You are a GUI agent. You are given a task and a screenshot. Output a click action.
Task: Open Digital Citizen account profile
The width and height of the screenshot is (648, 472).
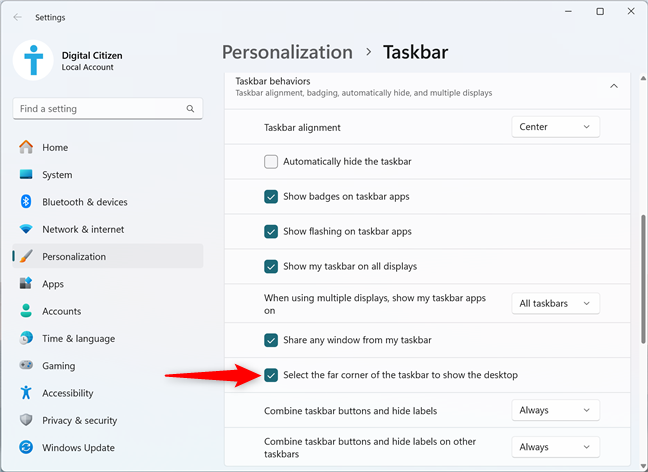point(68,60)
